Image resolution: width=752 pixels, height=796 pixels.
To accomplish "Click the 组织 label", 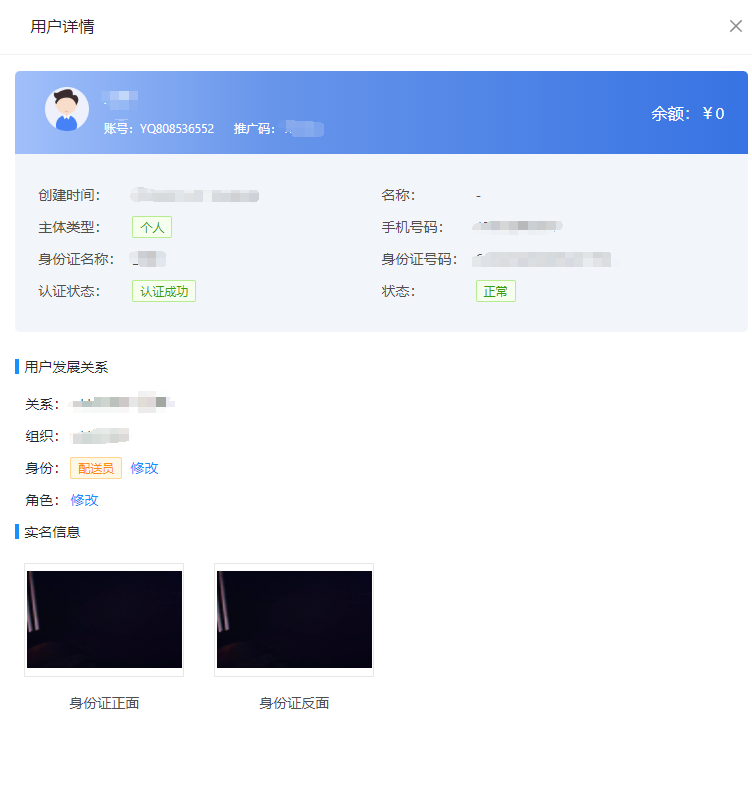I will (x=42, y=436).
